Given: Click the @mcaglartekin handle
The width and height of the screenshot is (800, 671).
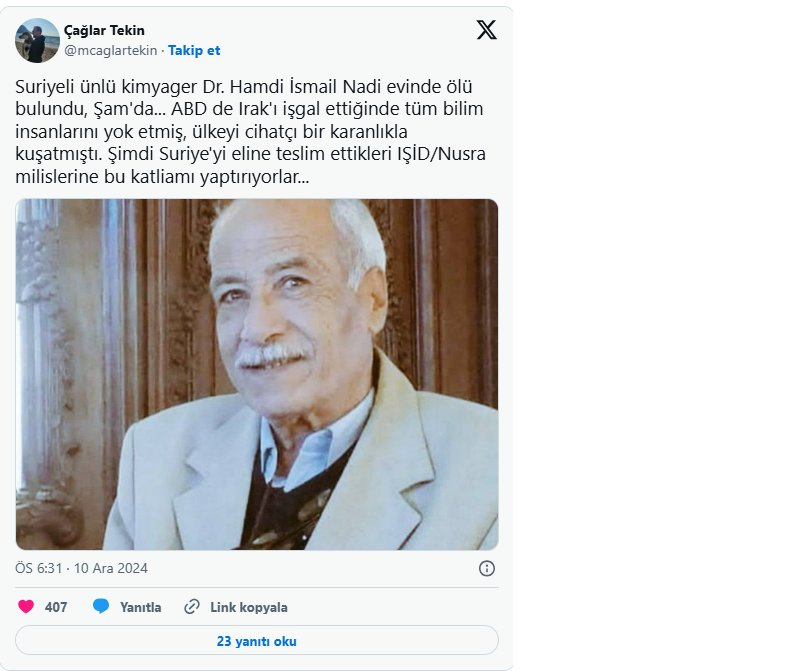Looking at the screenshot, I should (112, 50).
